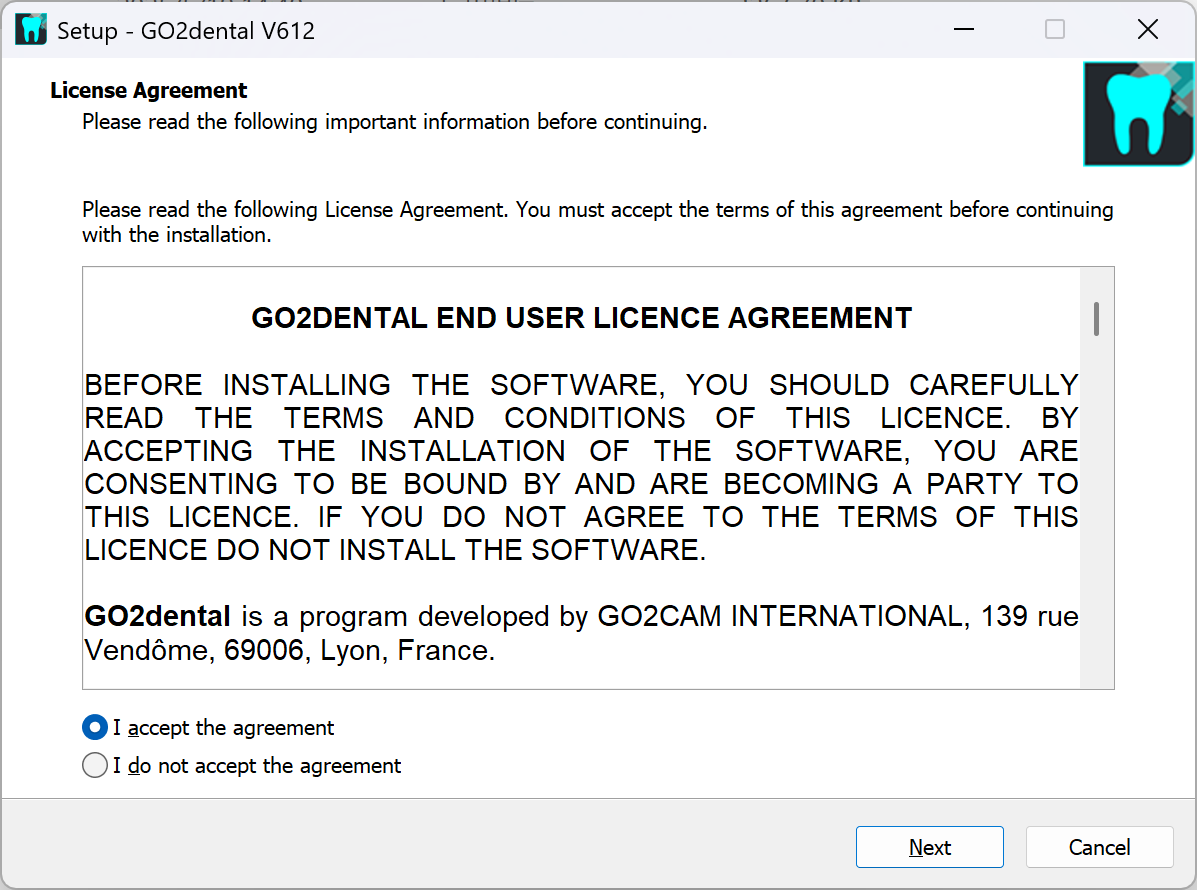The image size is (1197, 890).
Task: Select the accept agreement radio button
Action: [95, 727]
